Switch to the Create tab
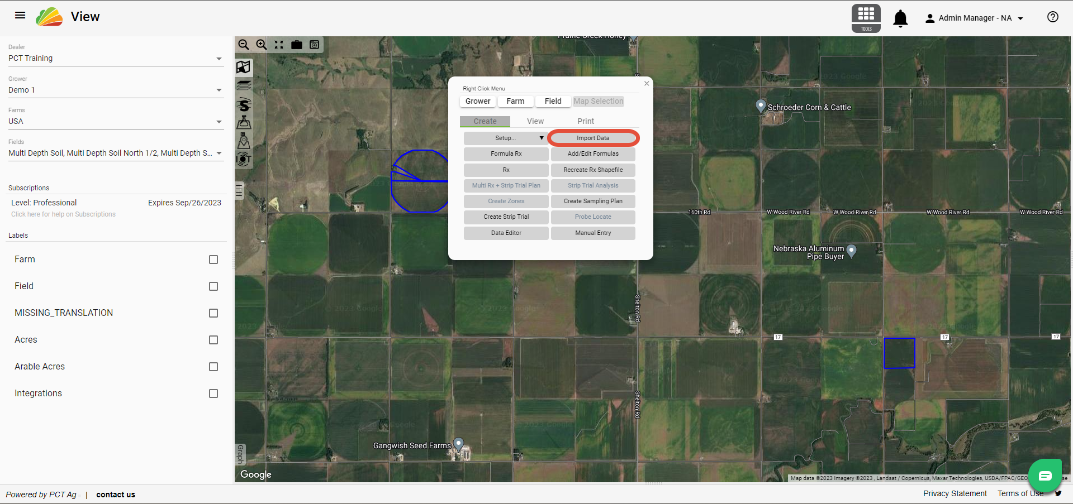This screenshot has width=1073, height=504. point(484,121)
